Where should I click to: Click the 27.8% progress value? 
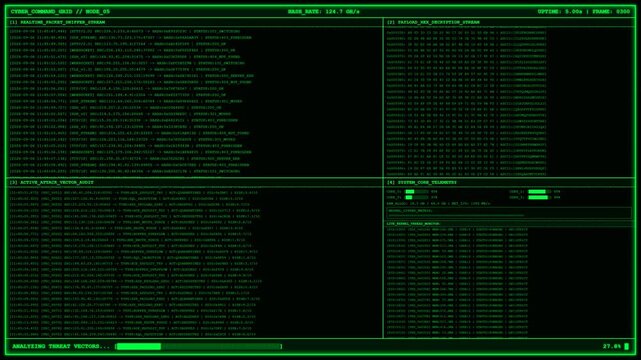pyautogui.click(x=612, y=346)
